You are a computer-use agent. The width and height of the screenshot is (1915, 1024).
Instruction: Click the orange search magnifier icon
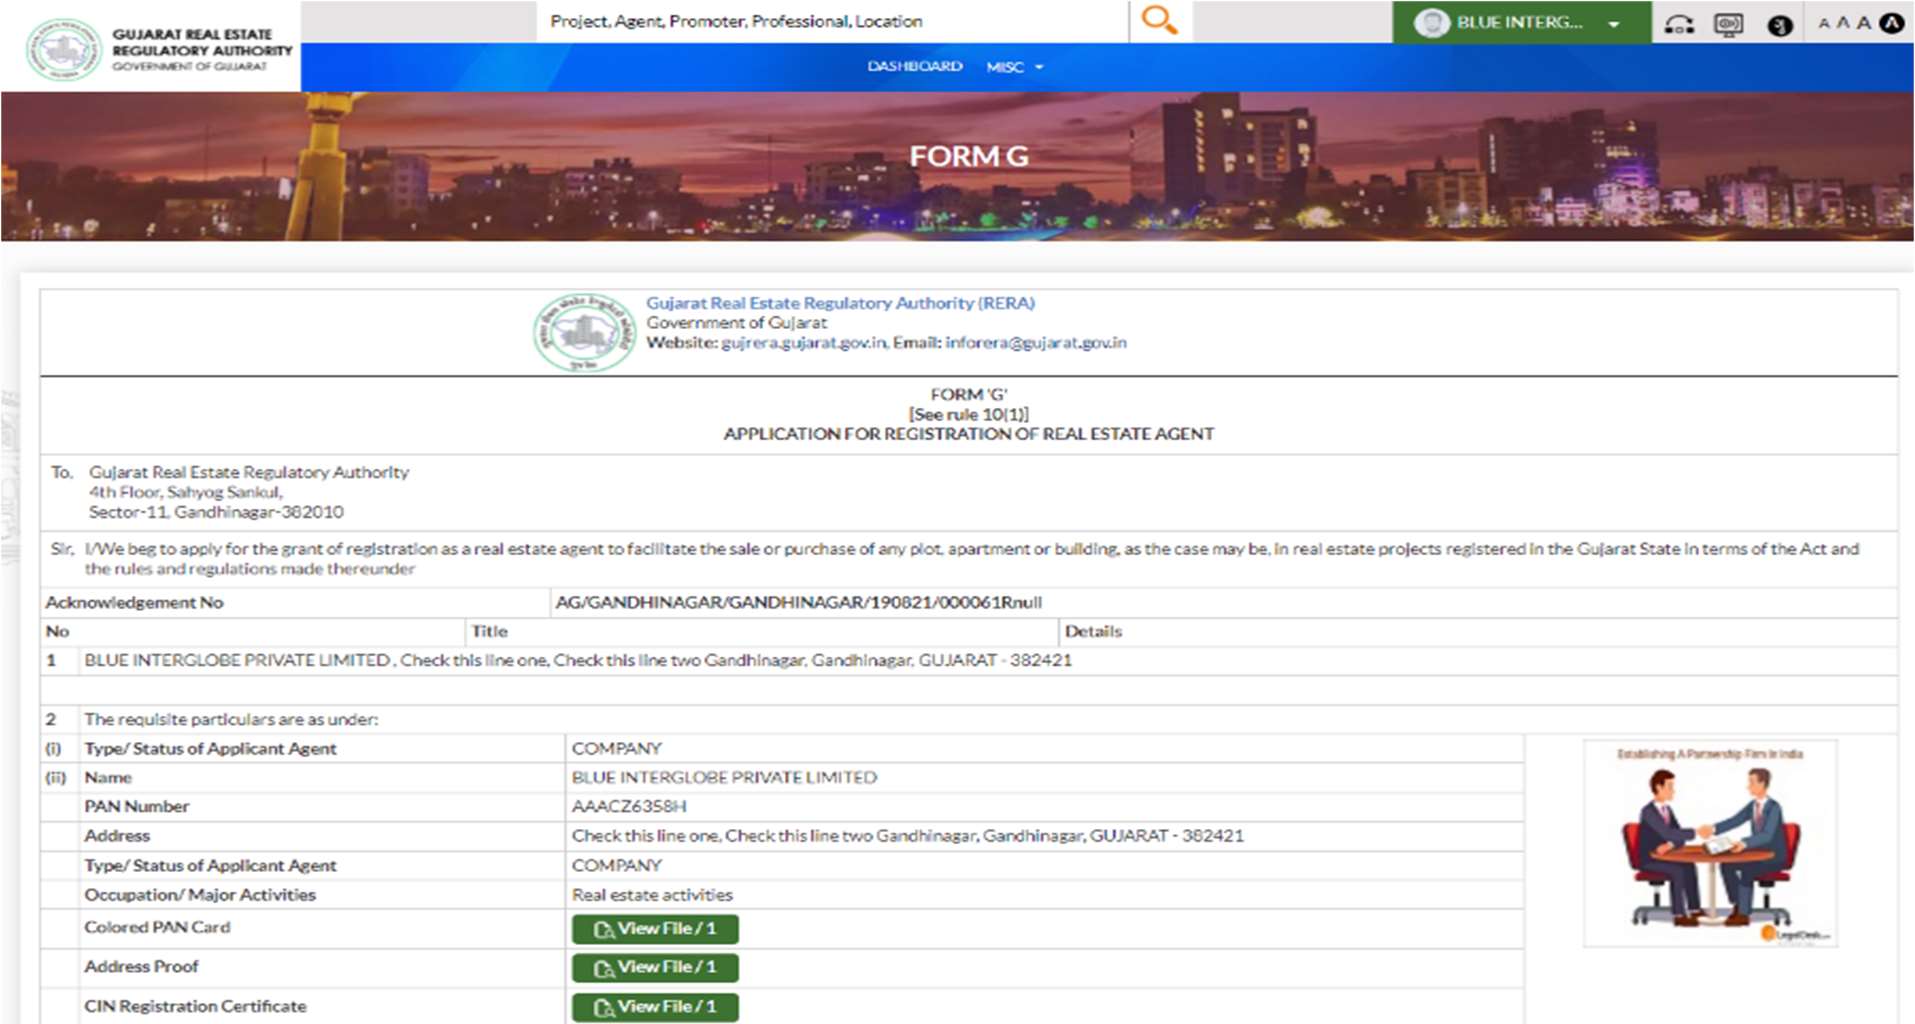(x=1159, y=20)
